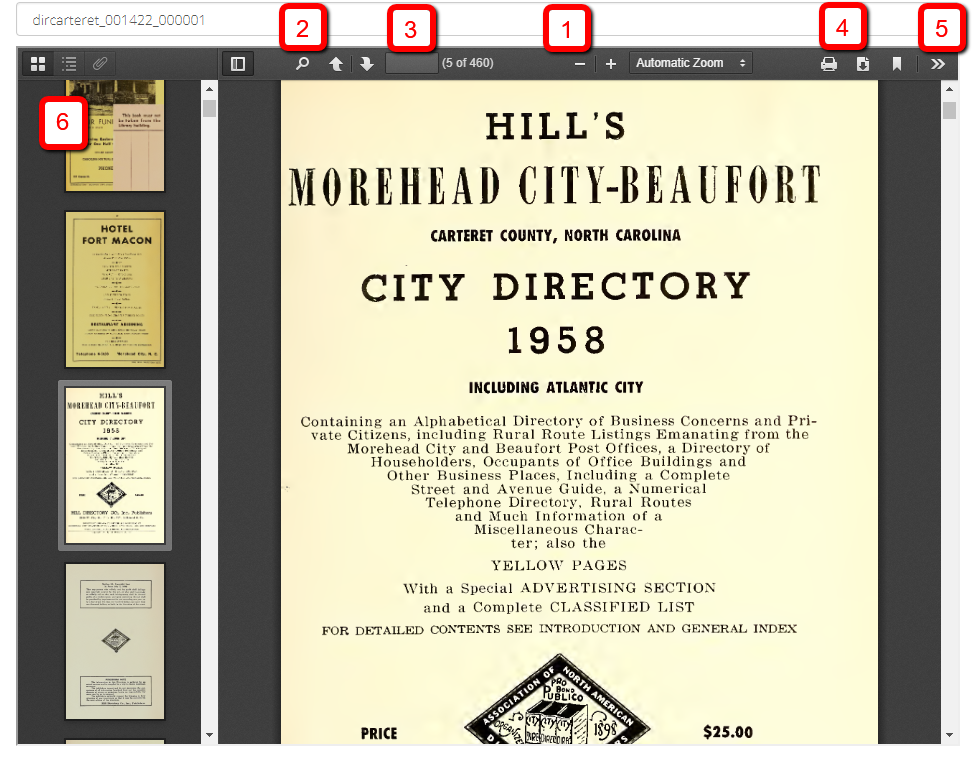This screenshot has height=759, width=976.
Task: Click the "HILL'S" heading at the page top
Action: coord(555,126)
